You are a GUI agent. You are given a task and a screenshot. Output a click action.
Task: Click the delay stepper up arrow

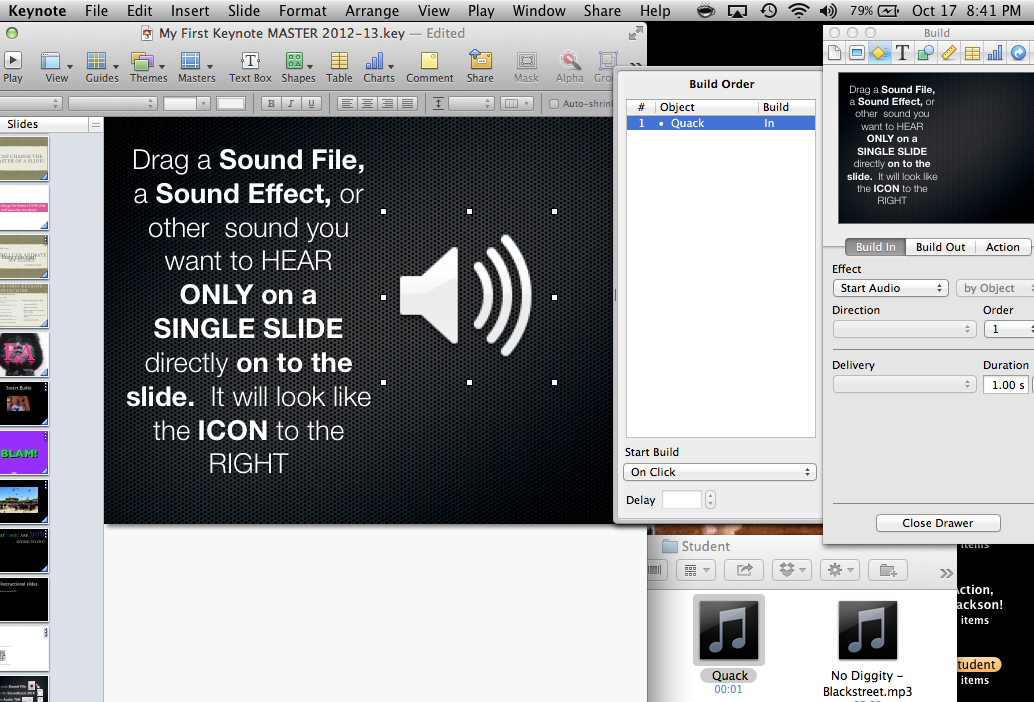(710, 495)
